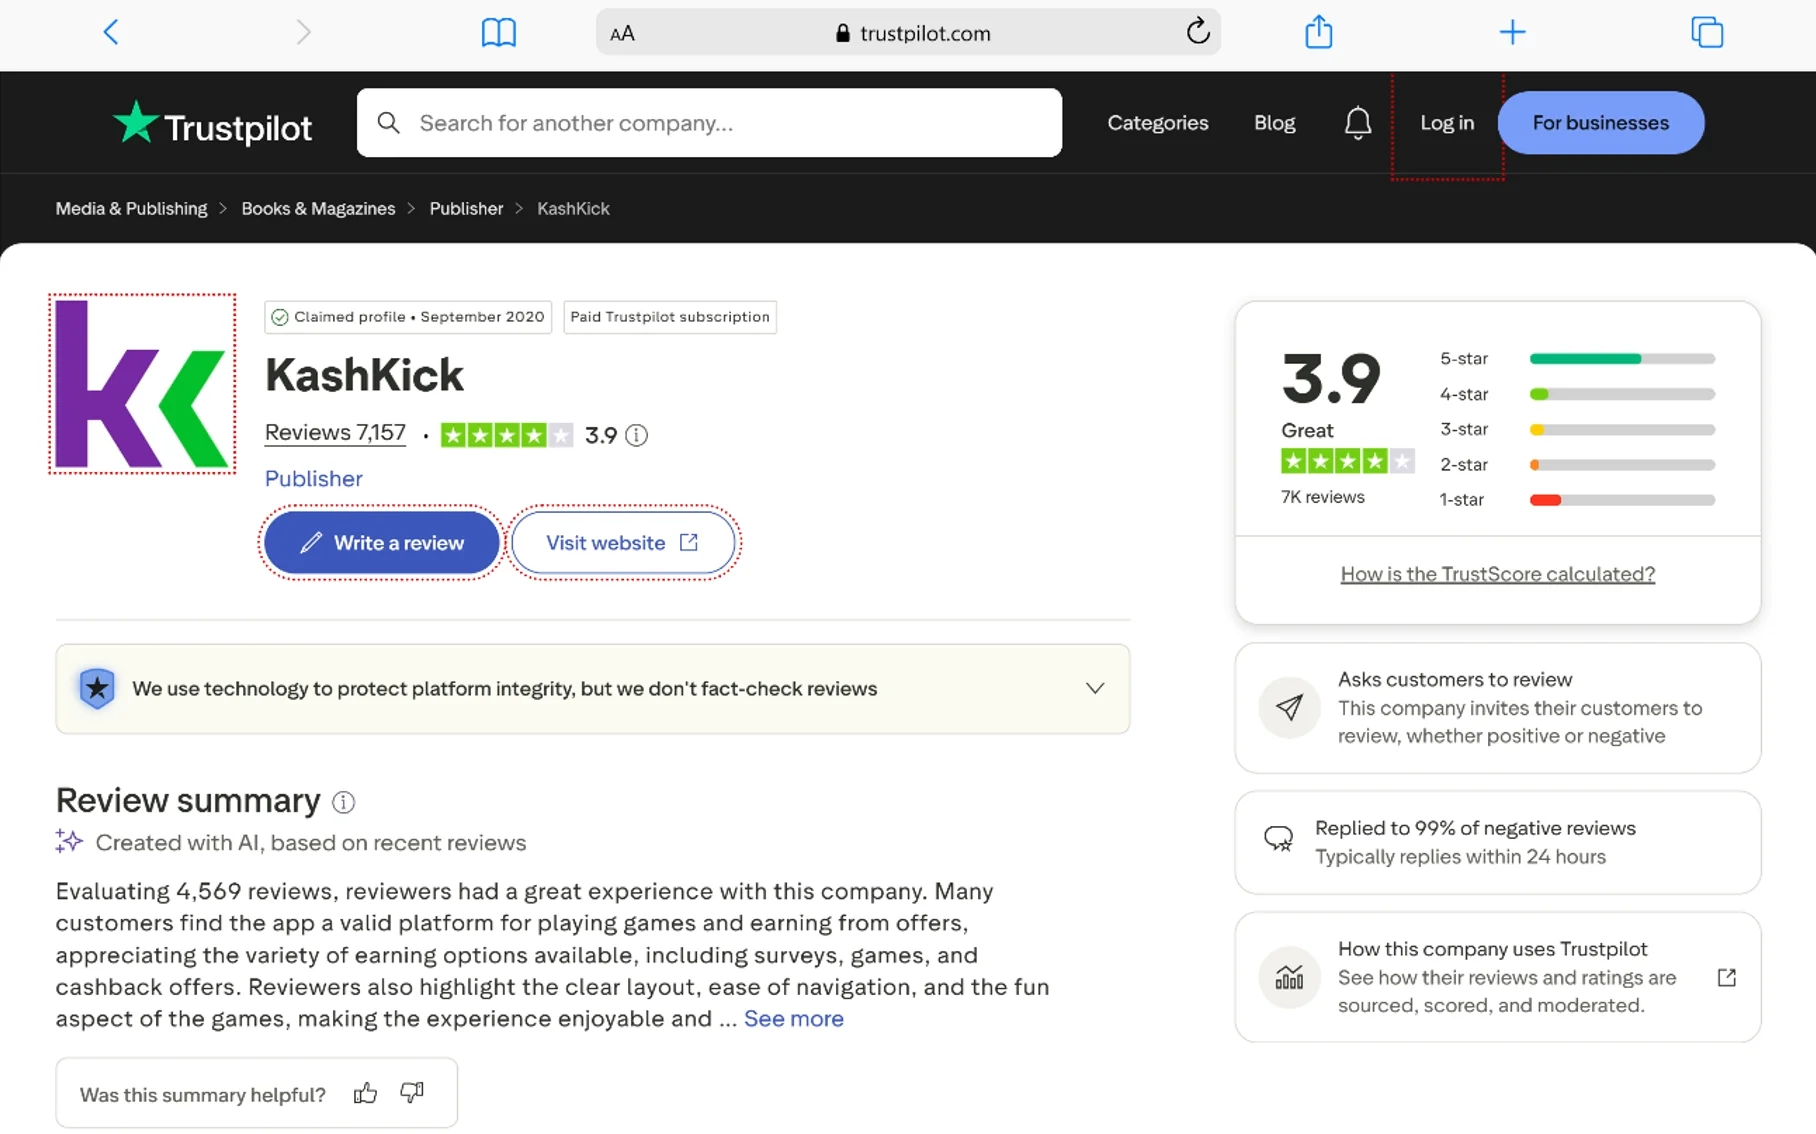1816x1134 pixels.
Task: Click the claimed profile checkmark icon
Action: pos(280,317)
